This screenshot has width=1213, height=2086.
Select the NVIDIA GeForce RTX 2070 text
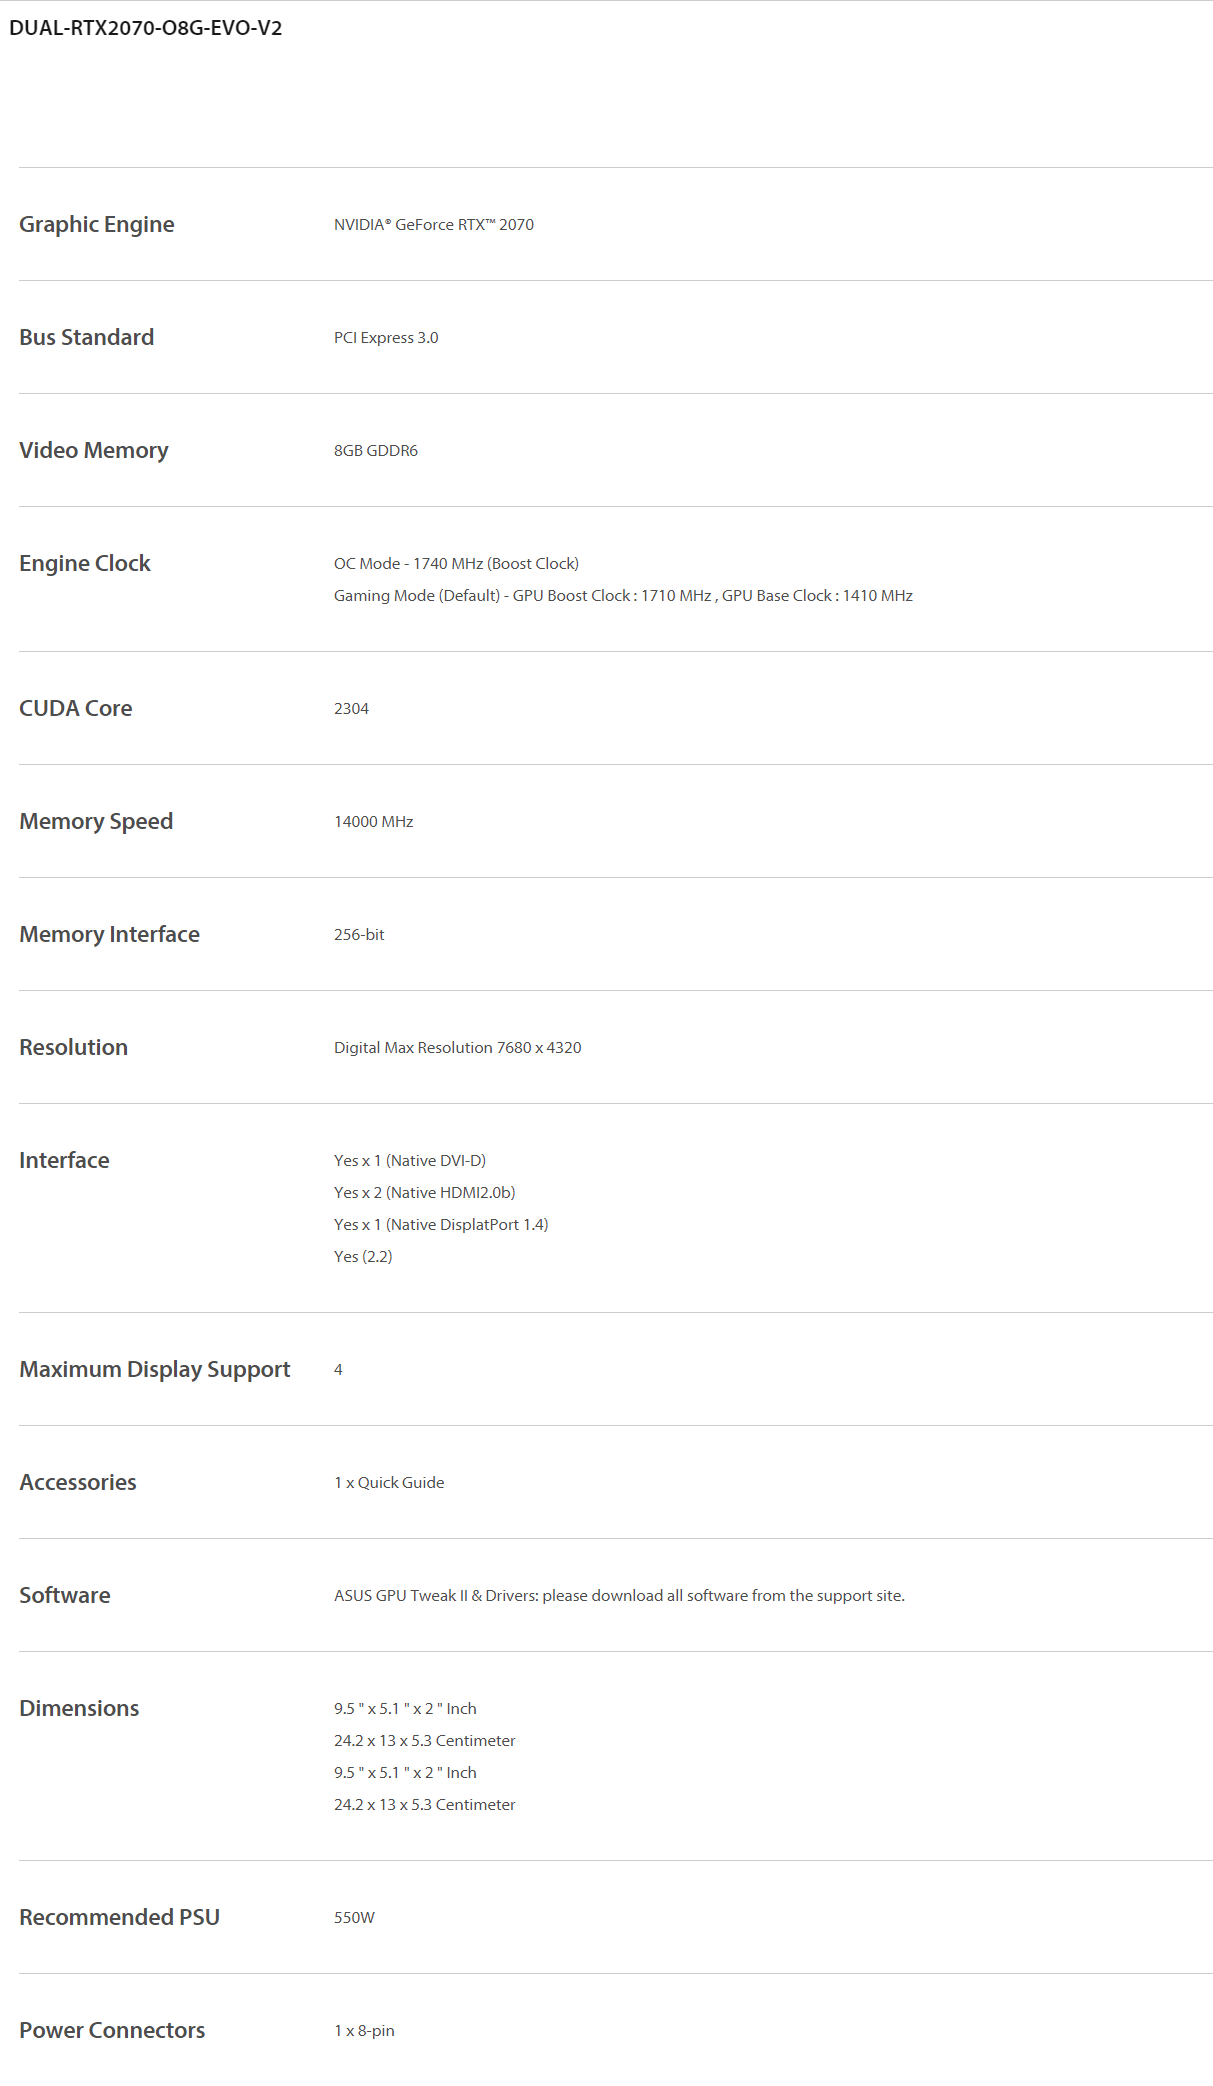coord(433,225)
